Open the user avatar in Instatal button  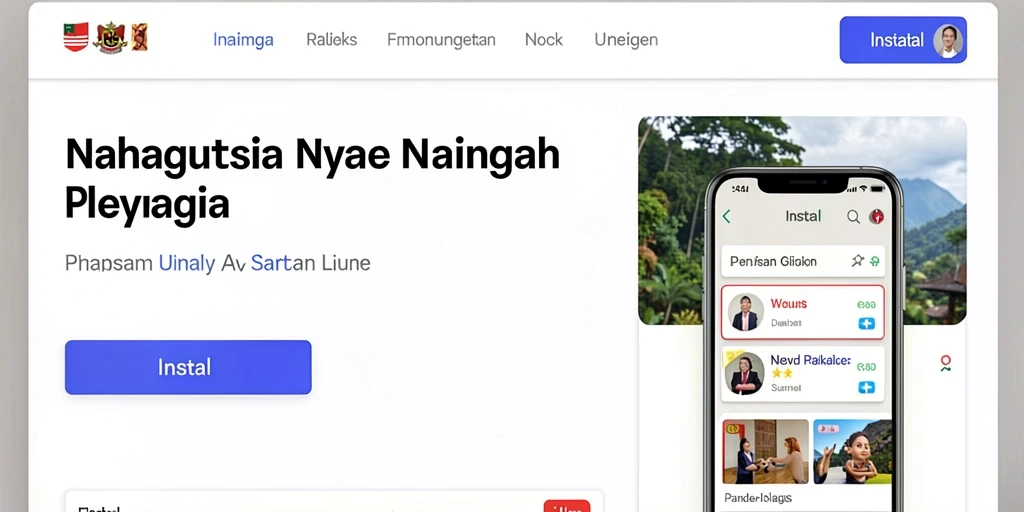[948, 40]
